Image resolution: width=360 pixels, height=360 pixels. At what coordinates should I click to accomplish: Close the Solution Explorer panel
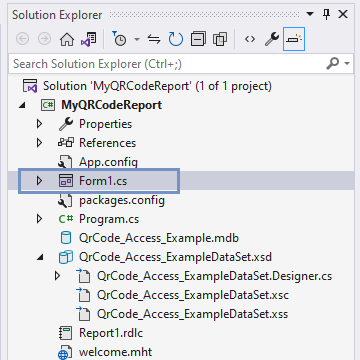click(x=343, y=14)
